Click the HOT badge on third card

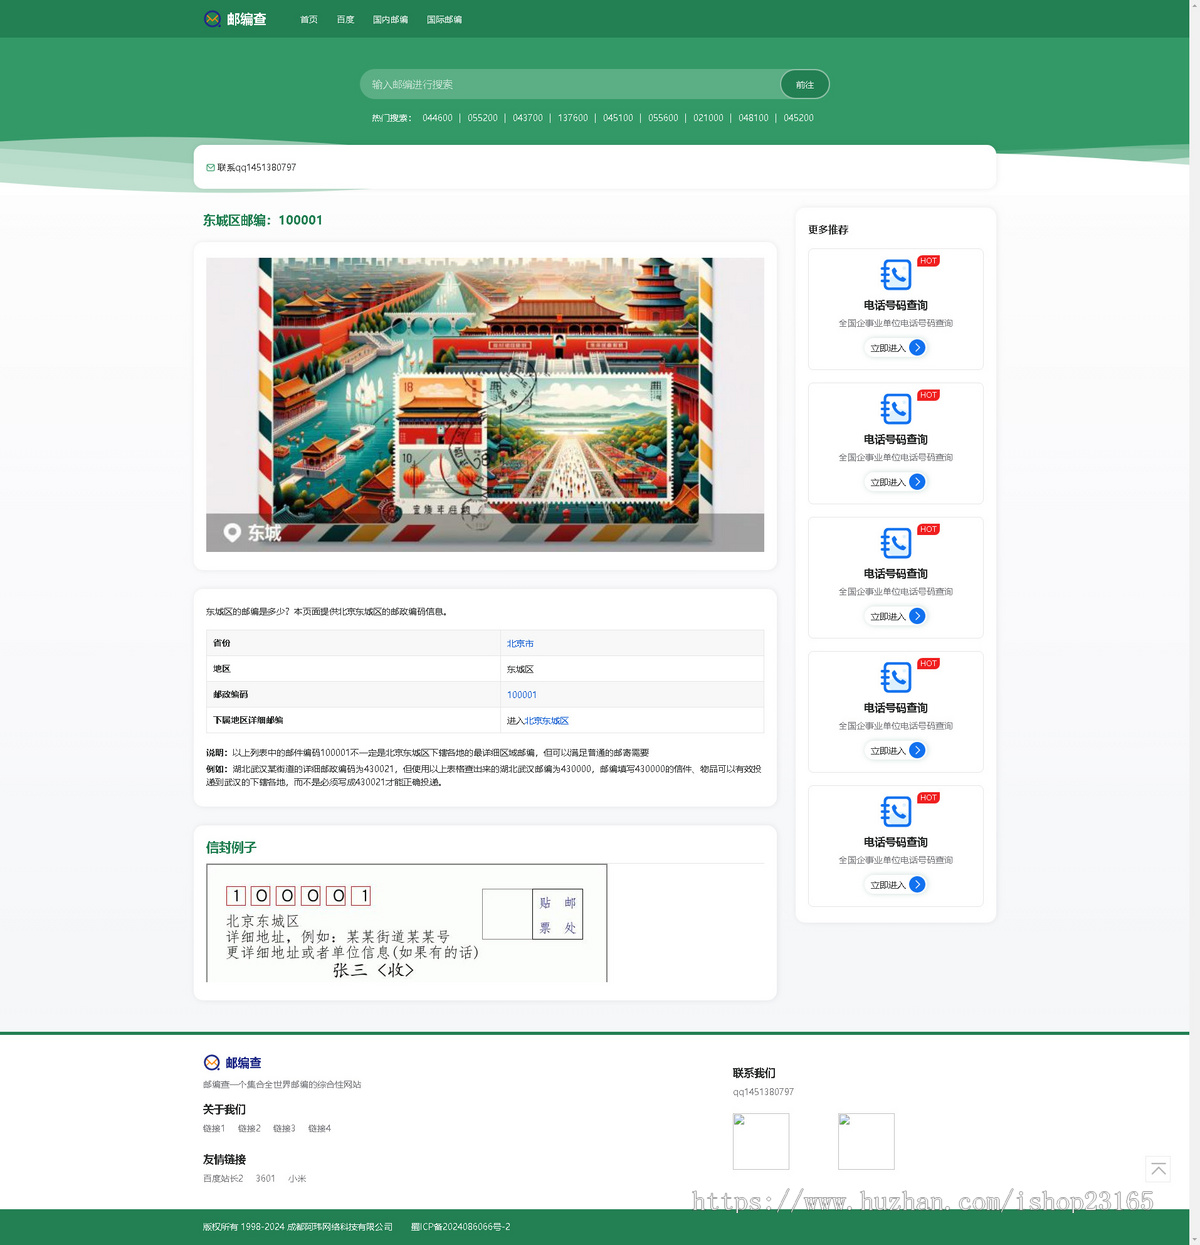click(928, 529)
